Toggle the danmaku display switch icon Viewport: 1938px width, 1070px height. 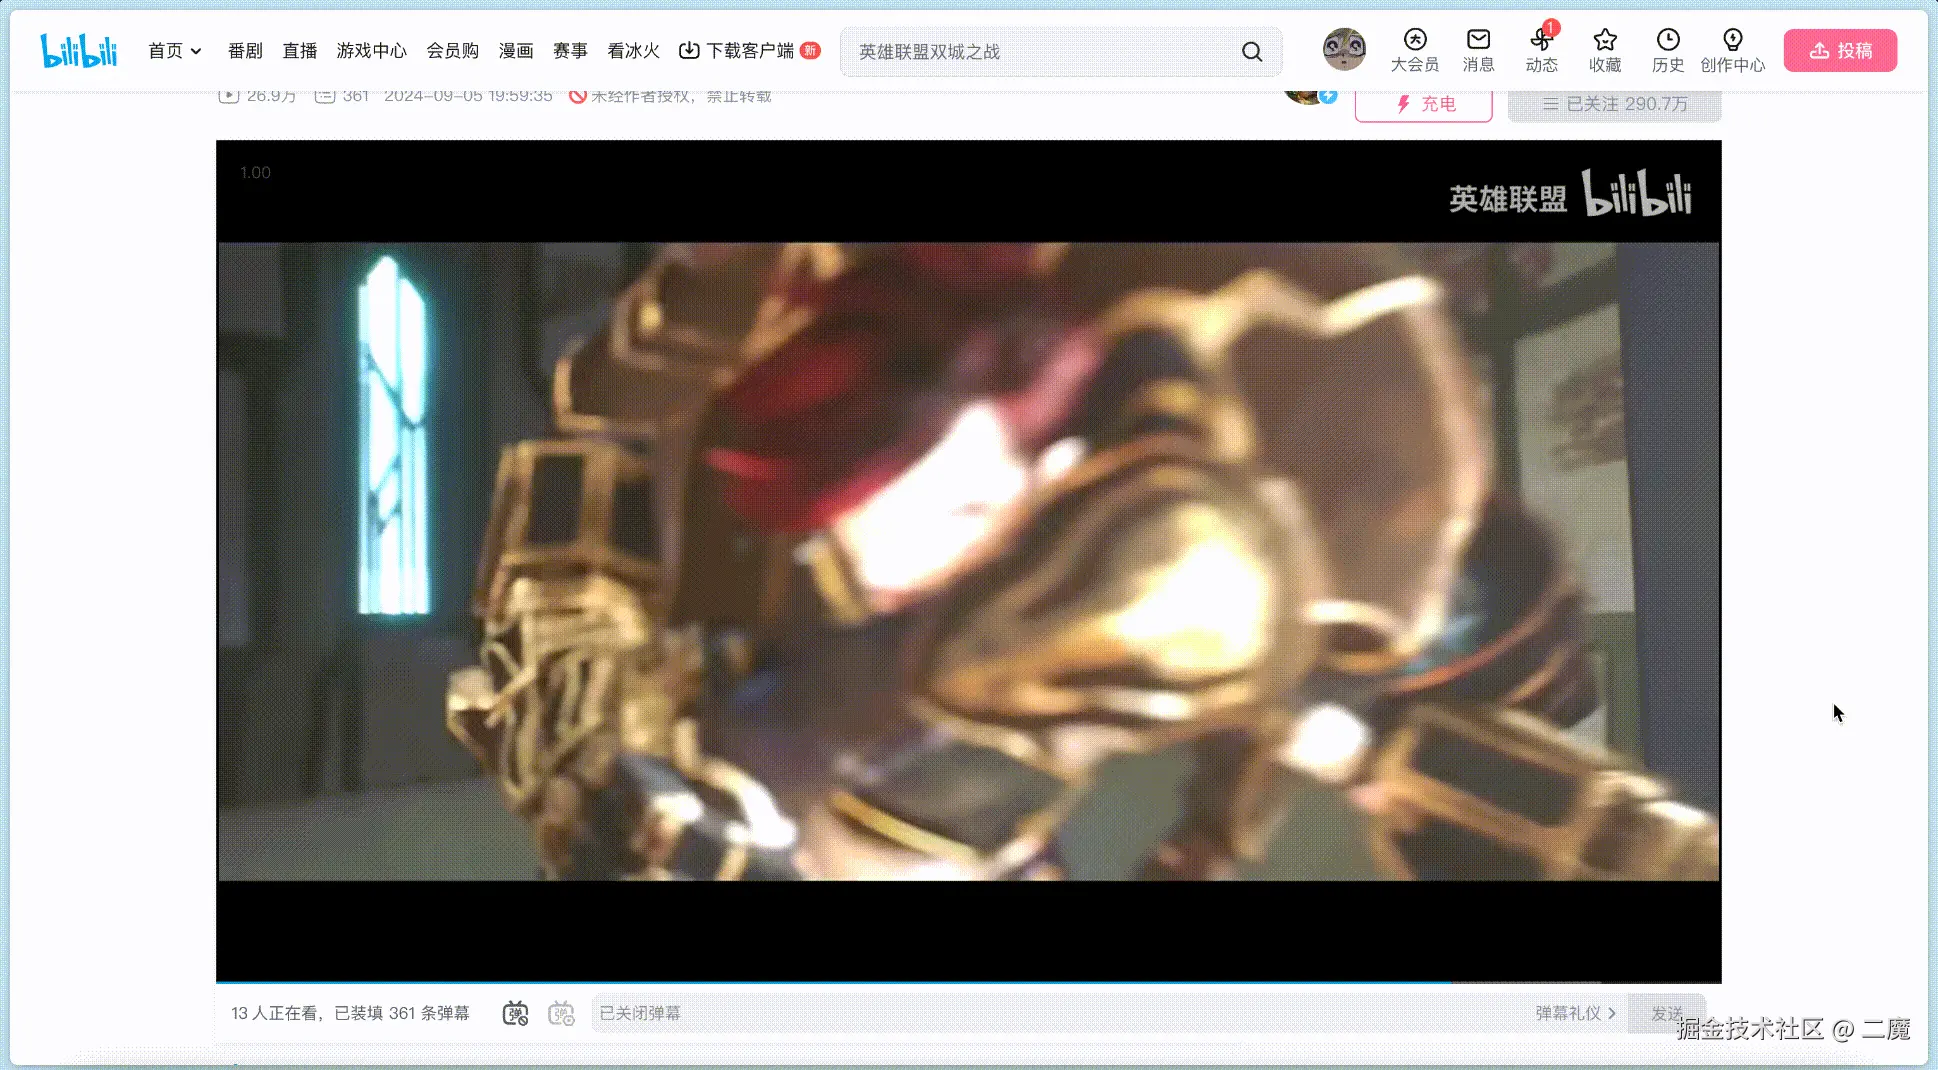pyautogui.click(x=515, y=1013)
